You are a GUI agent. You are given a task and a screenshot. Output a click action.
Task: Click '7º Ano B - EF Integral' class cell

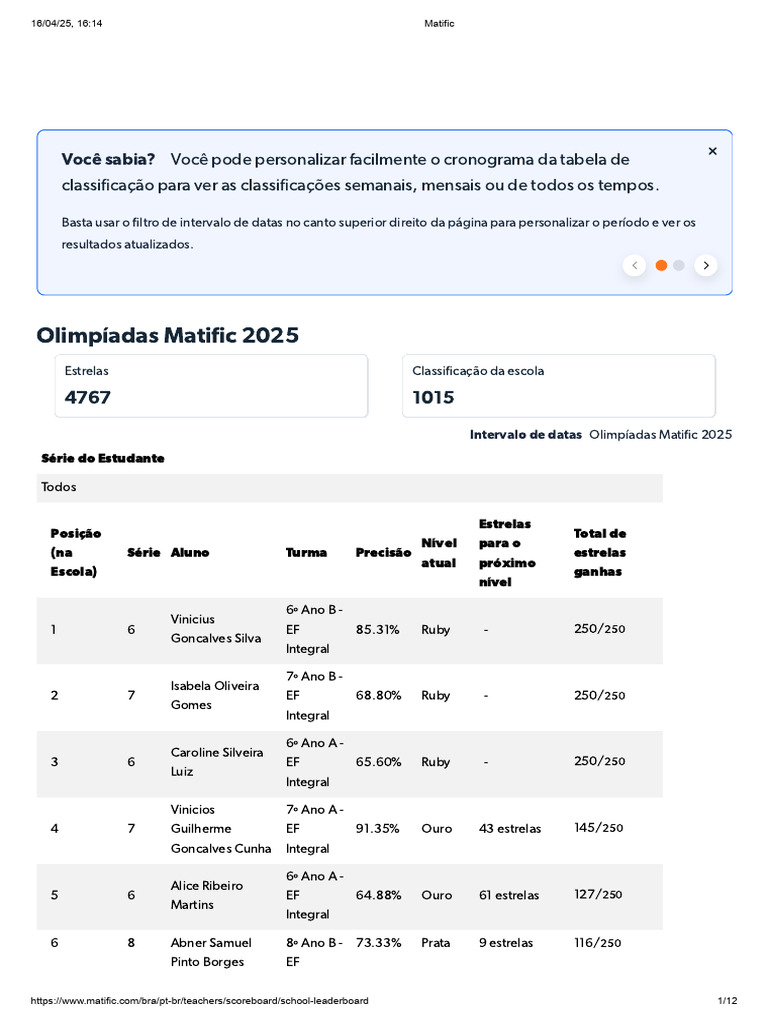click(x=314, y=696)
